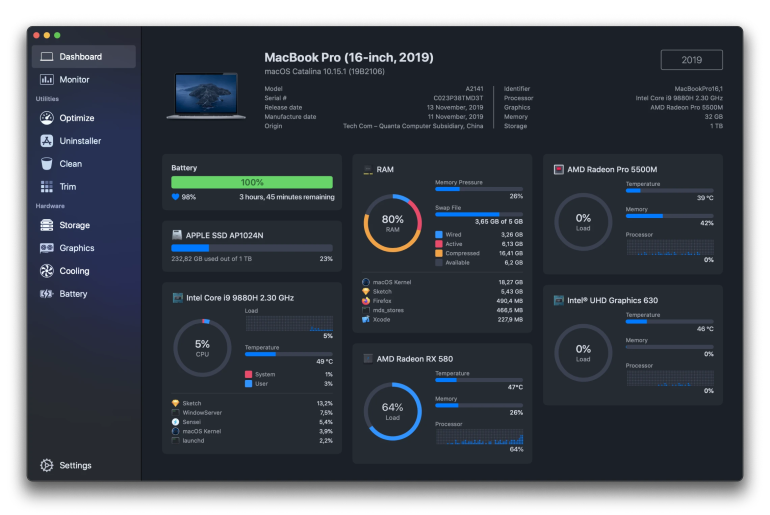Open Settings from the sidebar
The width and height of the screenshot is (770, 515).
pyautogui.click(x=84, y=465)
